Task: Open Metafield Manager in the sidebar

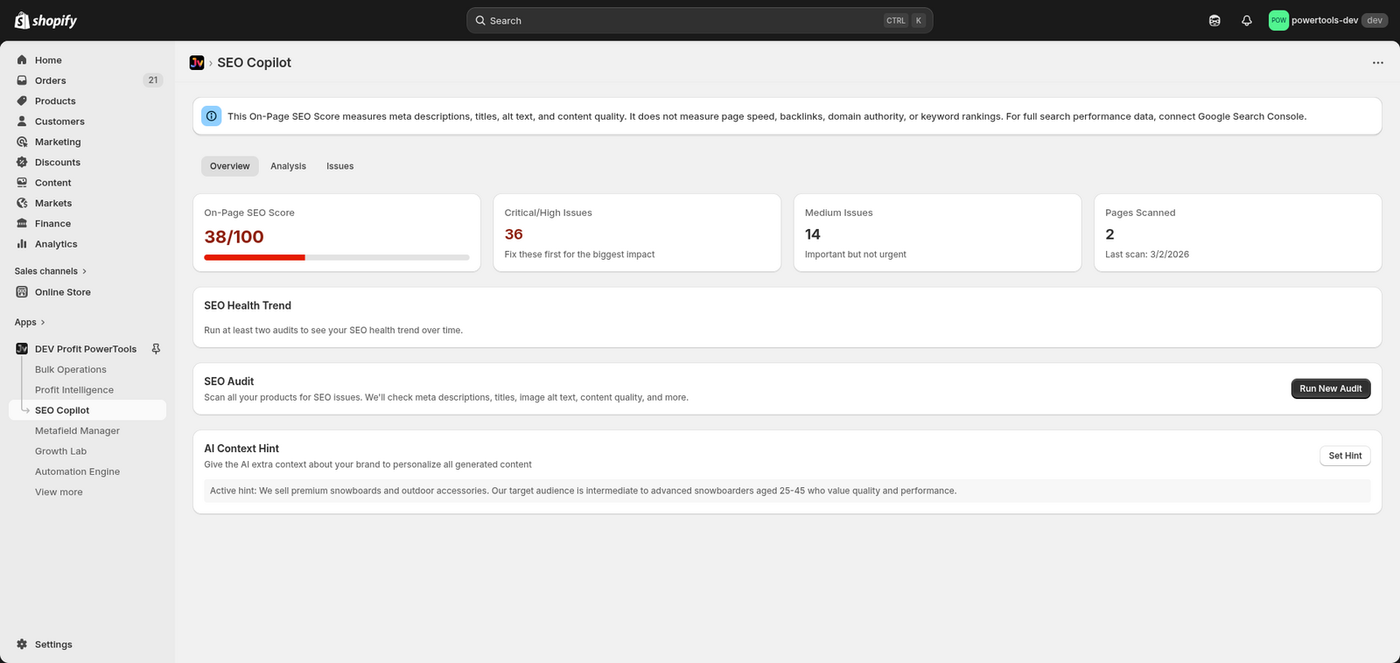Action: tap(77, 431)
